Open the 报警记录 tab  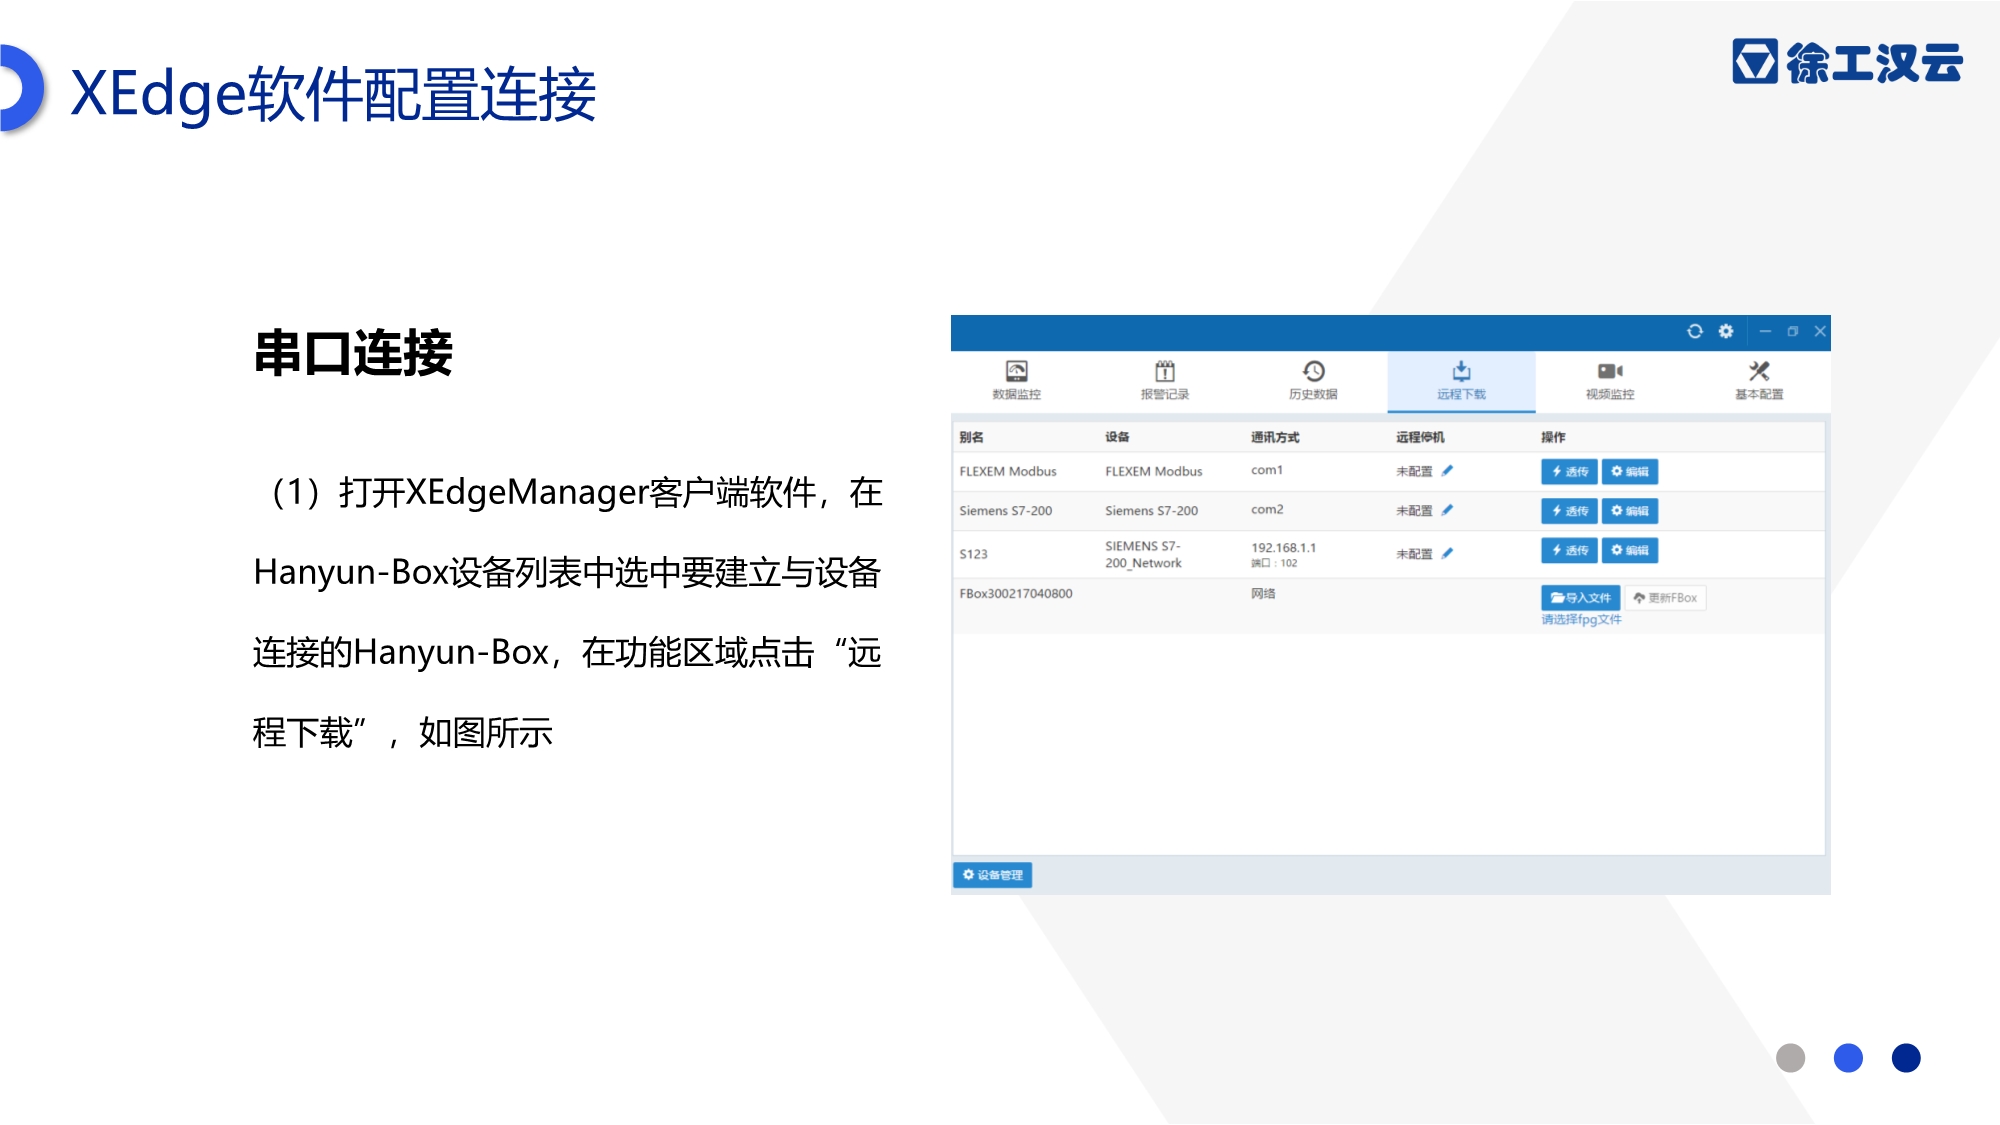pyautogui.click(x=1165, y=381)
